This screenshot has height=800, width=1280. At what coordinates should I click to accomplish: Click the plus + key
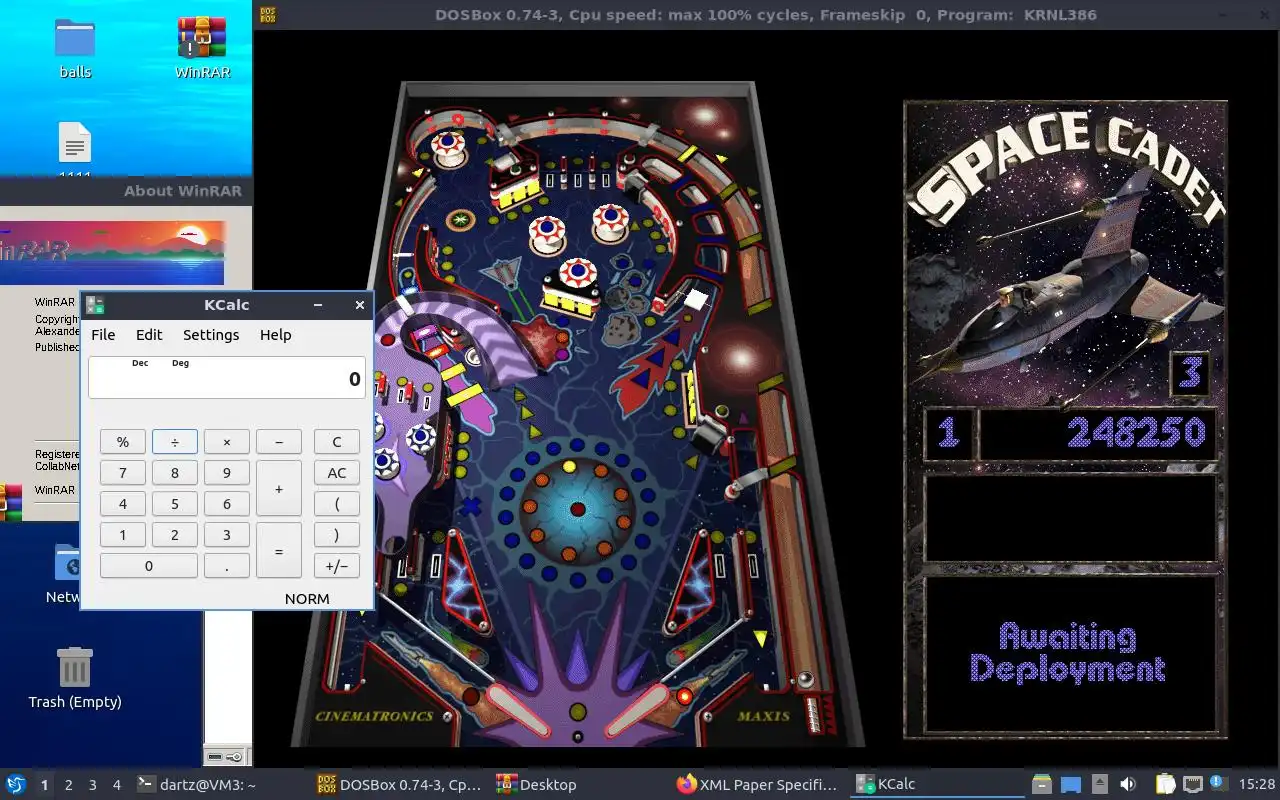click(x=279, y=488)
